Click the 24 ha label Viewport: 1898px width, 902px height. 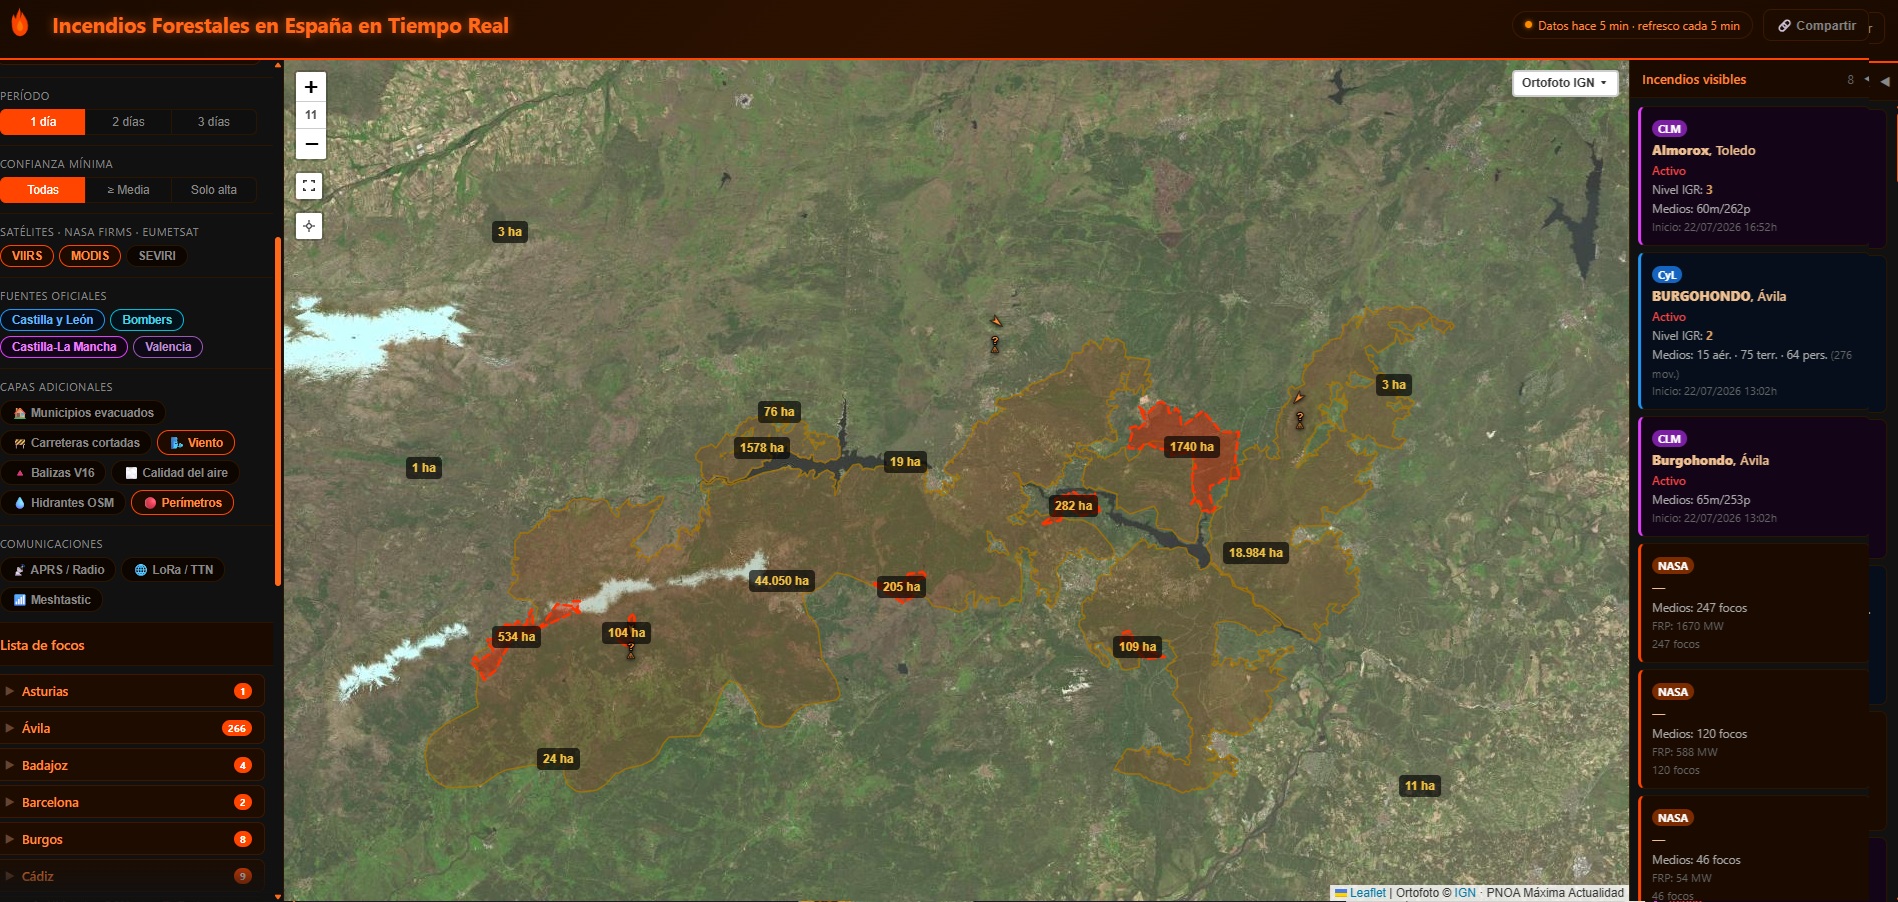pyautogui.click(x=558, y=759)
